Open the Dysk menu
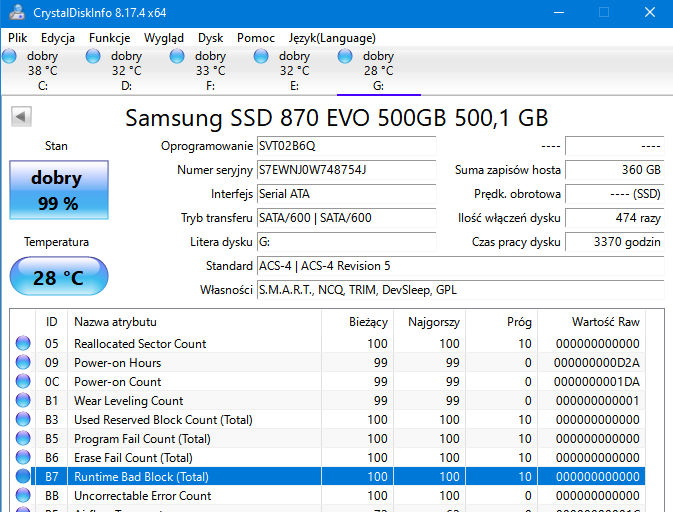 pyautogui.click(x=210, y=38)
